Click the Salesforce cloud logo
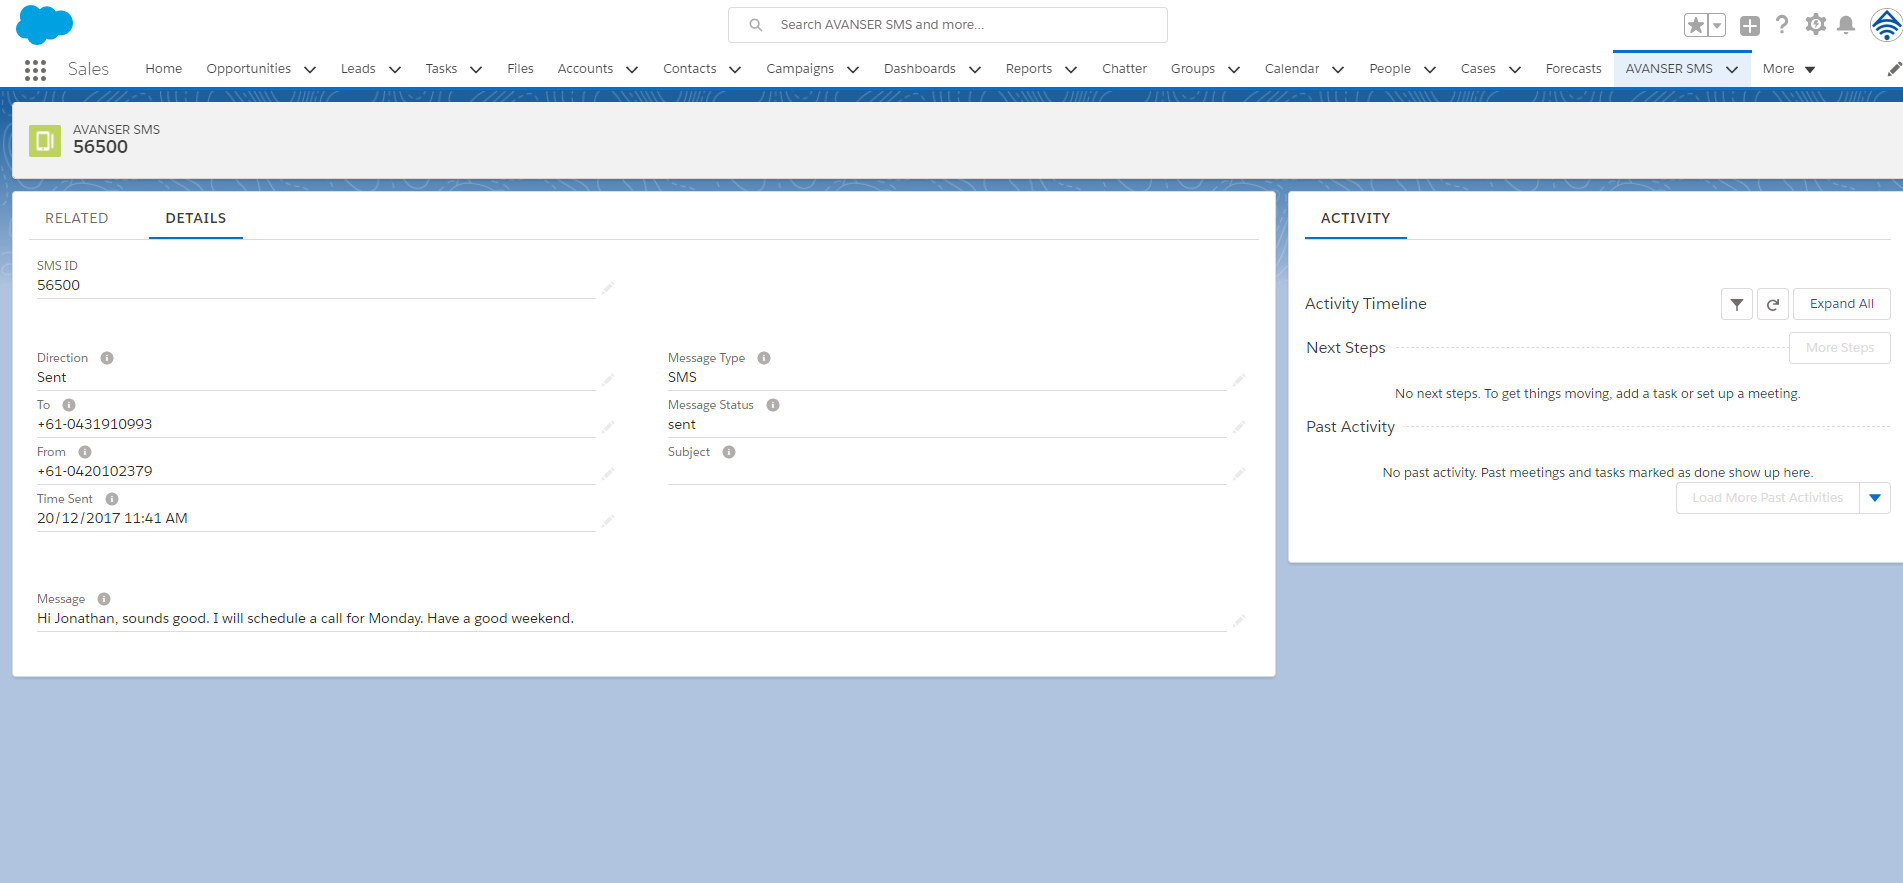This screenshot has width=1903, height=883. click(44, 24)
